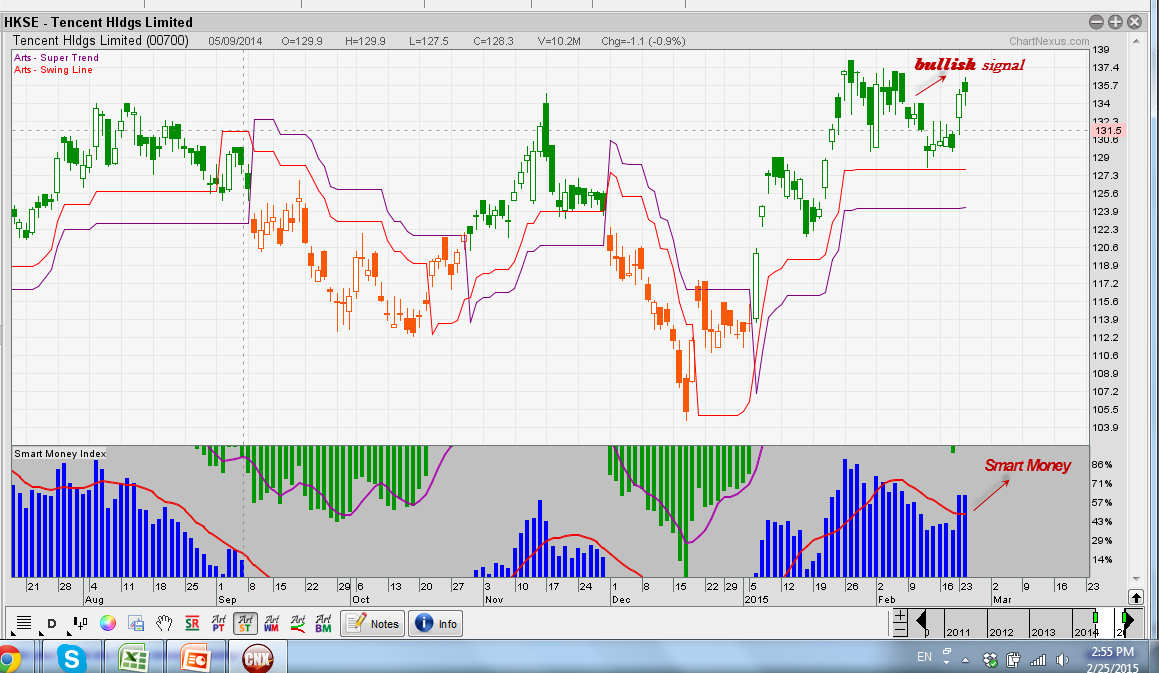This screenshot has width=1159, height=673.
Task: Select the hand pan tool
Action: click(164, 623)
